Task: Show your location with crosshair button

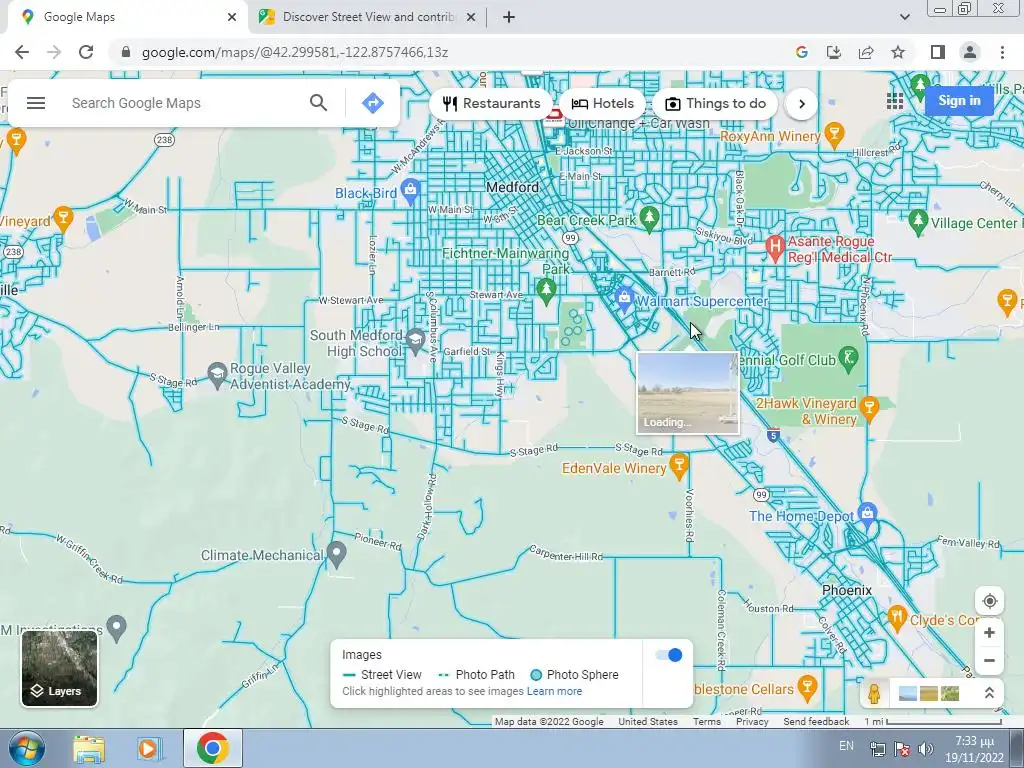Action: pyautogui.click(x=989, y=601)
